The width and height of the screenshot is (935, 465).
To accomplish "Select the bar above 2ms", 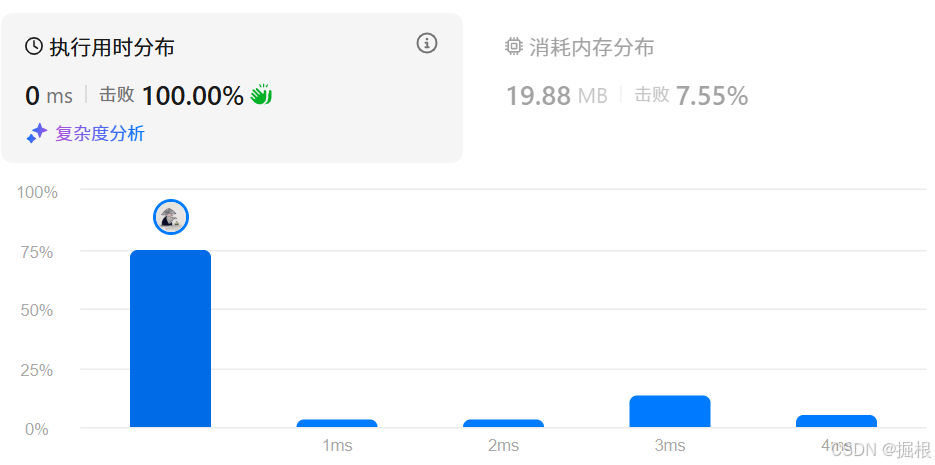I will pyautogui.click(x=503, y=423).
